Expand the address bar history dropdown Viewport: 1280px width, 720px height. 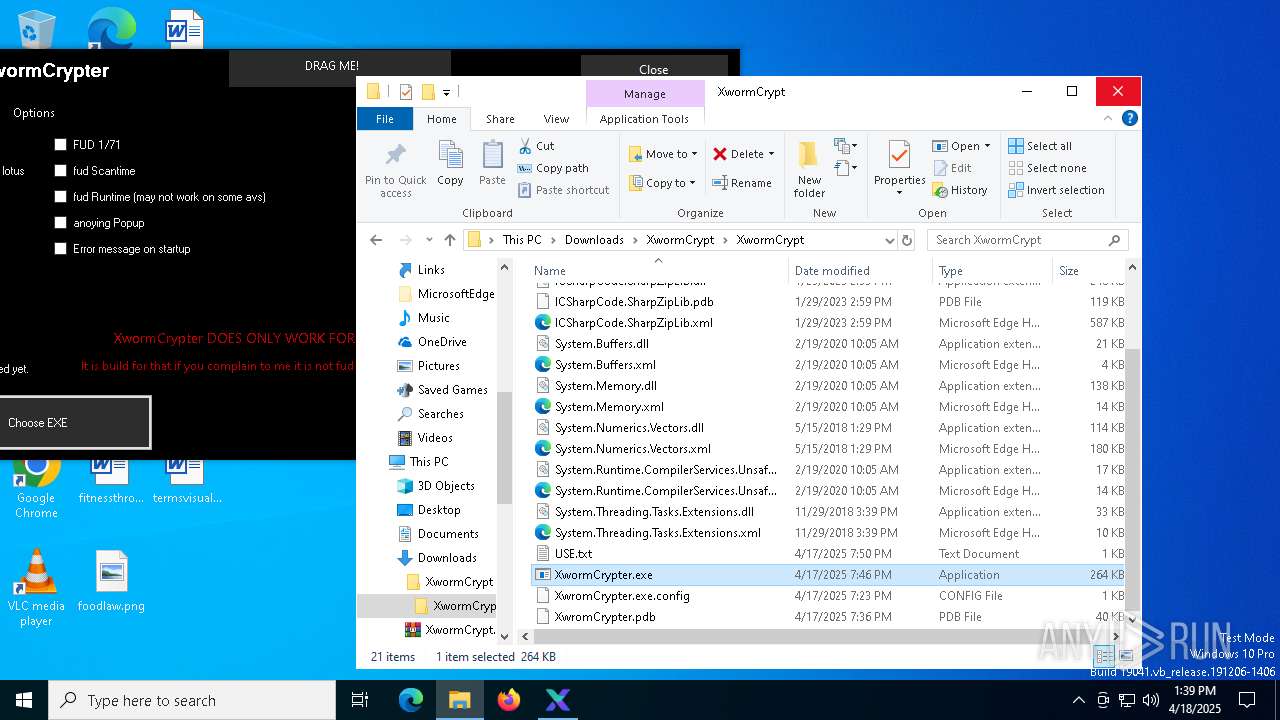pyautogui.click(x=889, y=240)
